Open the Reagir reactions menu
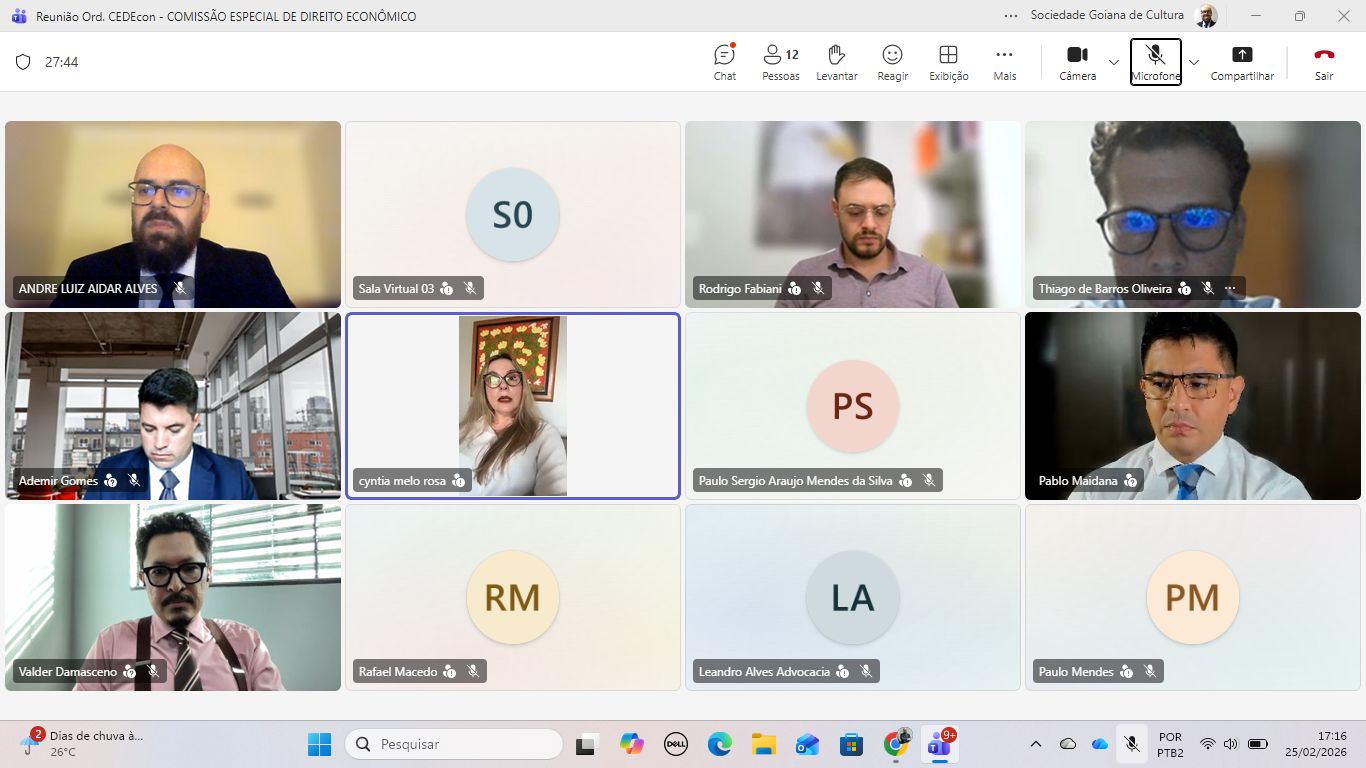The image size is (1366, 768). pos(892,62)
